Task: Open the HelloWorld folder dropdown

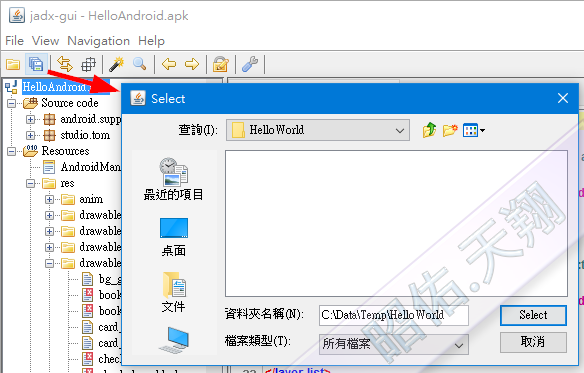Action: [x=318, y=130]
